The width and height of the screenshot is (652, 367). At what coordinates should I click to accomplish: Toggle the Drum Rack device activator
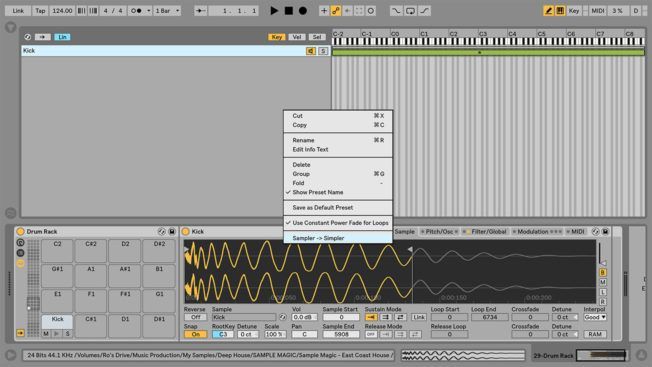(x=20, y=232)
